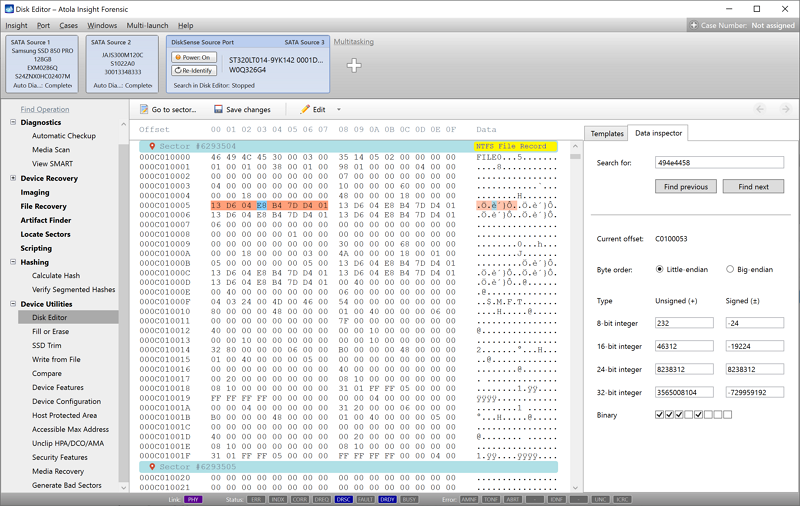Click the Go to sector page icon
This screenshot has width=800, height=506.
pos(144,109)
